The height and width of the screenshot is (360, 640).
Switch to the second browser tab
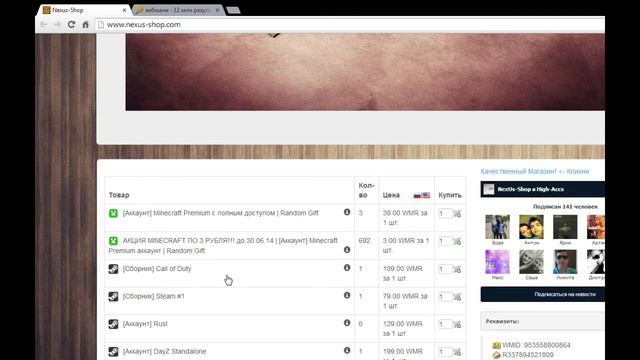[x=178, y=10]
